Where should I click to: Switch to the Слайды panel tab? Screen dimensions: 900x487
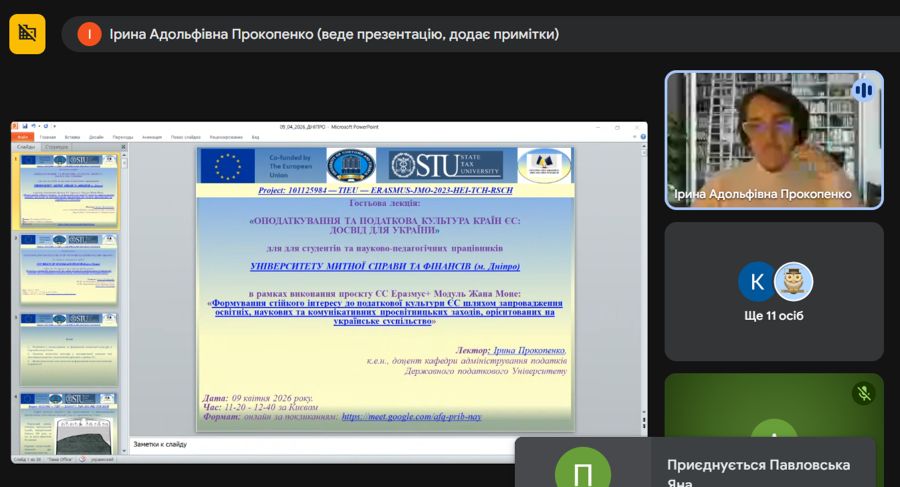point(27,147)
